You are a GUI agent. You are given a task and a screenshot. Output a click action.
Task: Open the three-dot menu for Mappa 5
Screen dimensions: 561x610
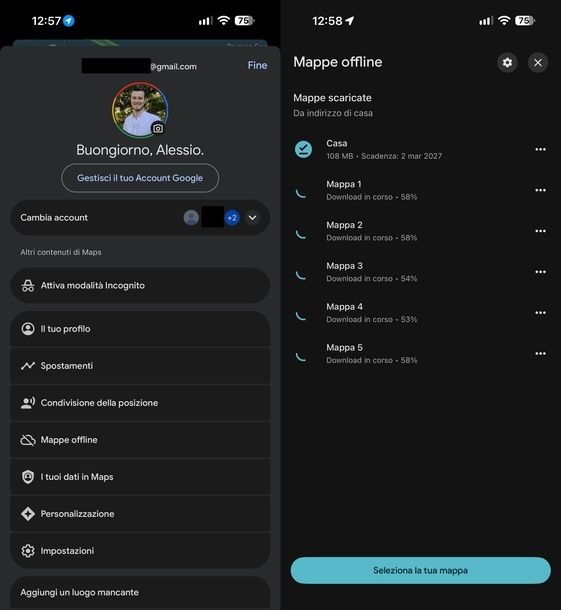[540, 354]
